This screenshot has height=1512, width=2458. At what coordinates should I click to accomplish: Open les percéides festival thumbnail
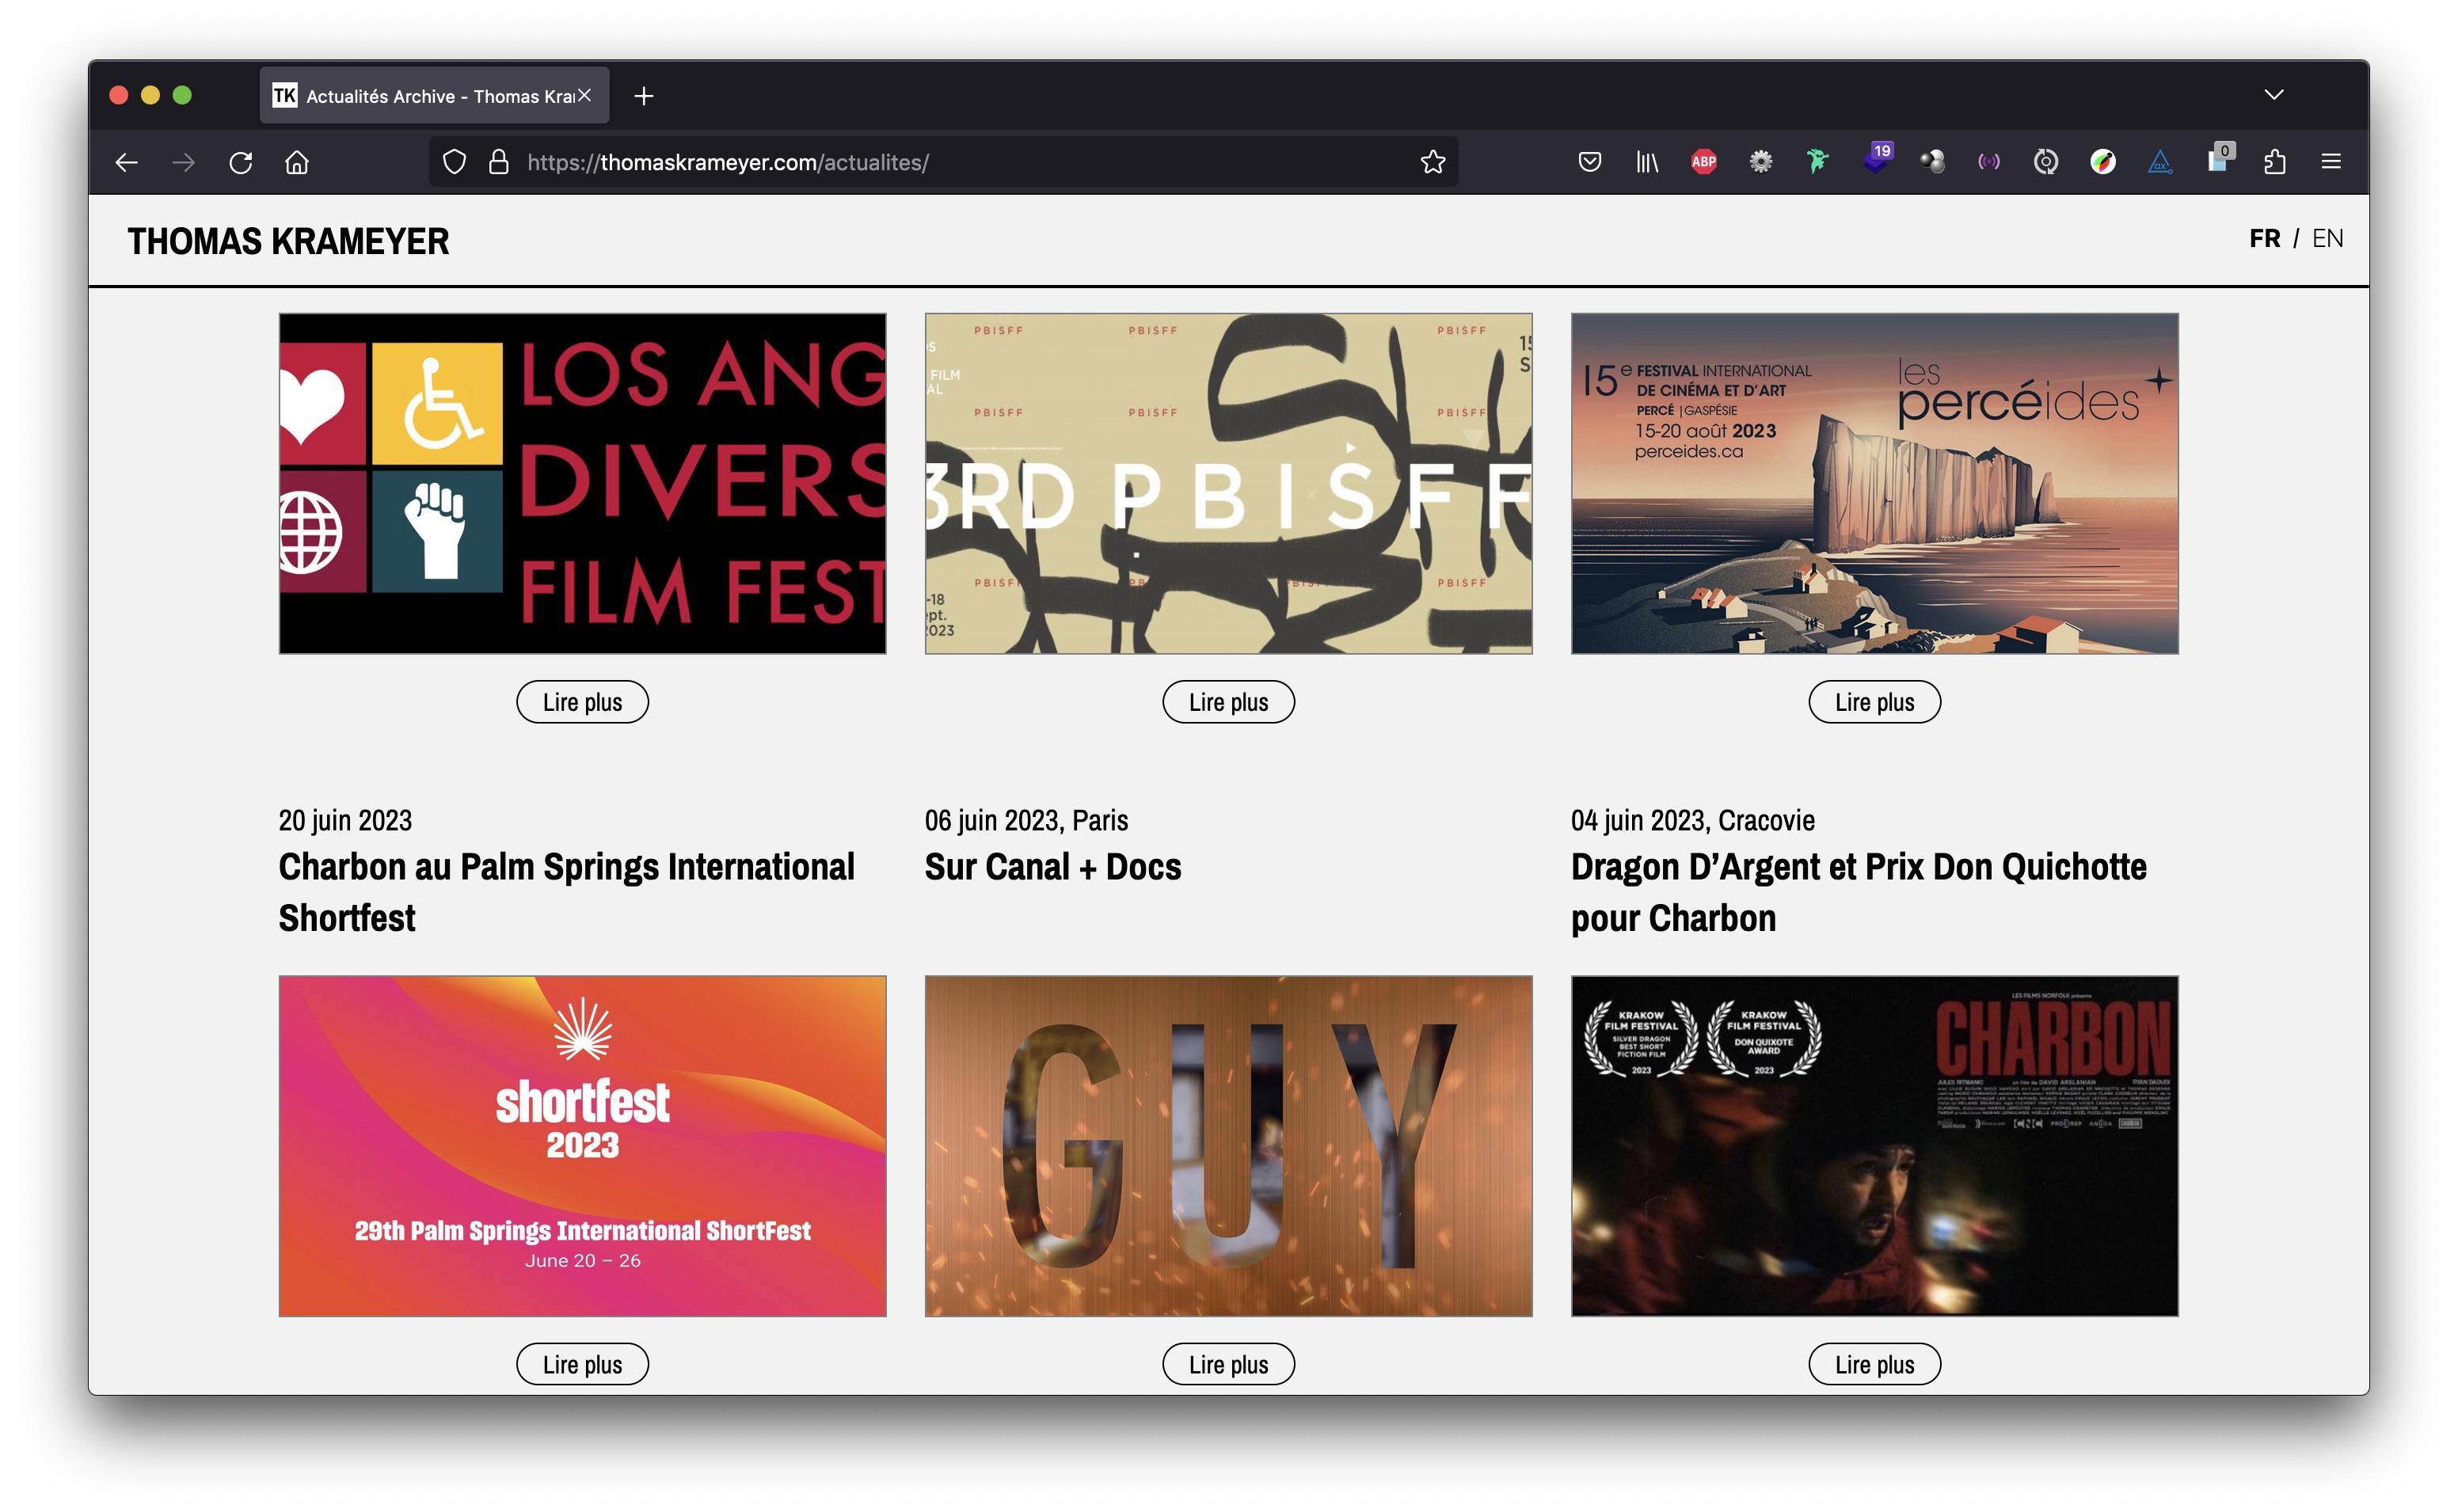[1874, 483]
